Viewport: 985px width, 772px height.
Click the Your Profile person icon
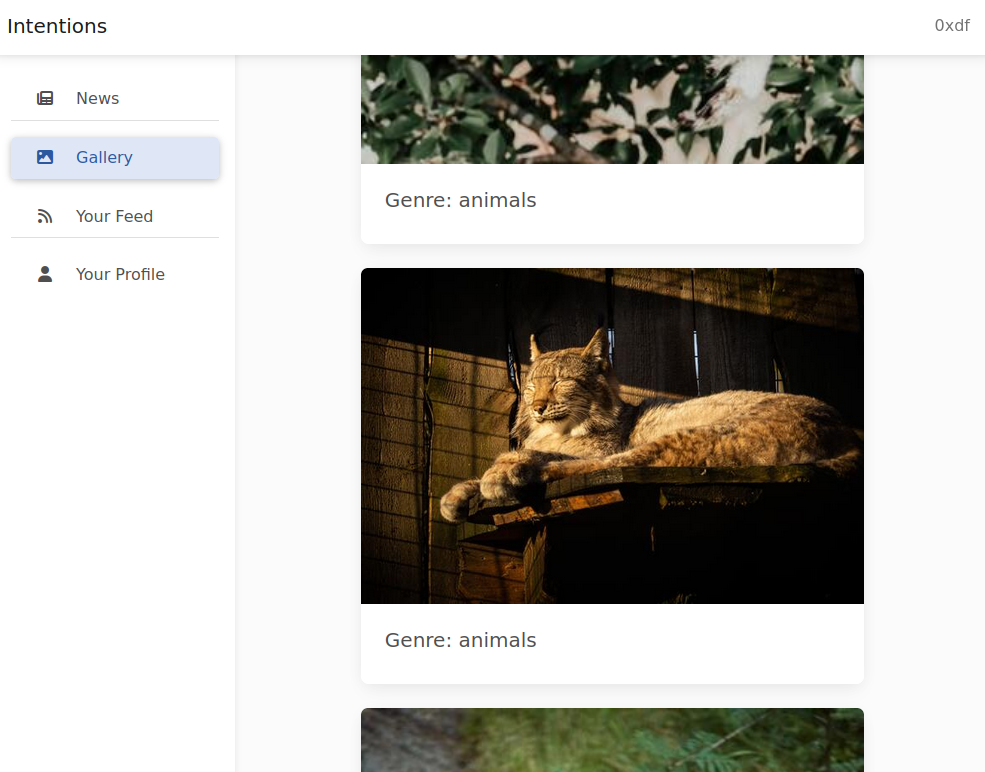45,274
